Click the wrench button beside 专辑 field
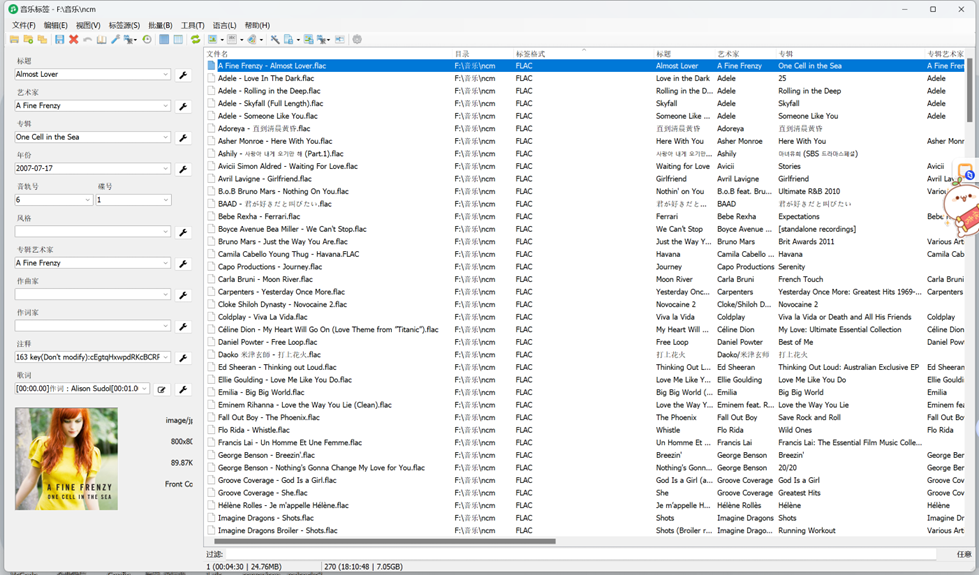 click(x=183, y=138)
